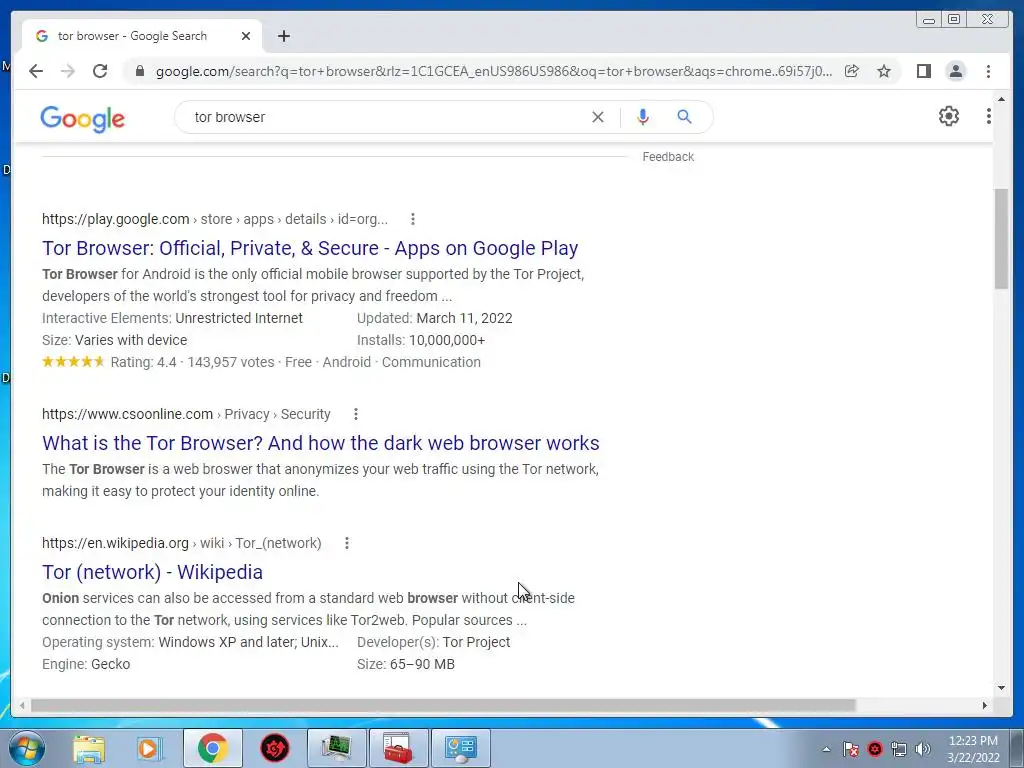Click the blue search magnifier
The height and width of the screenshot is (768, 1024).
point(684,117)
